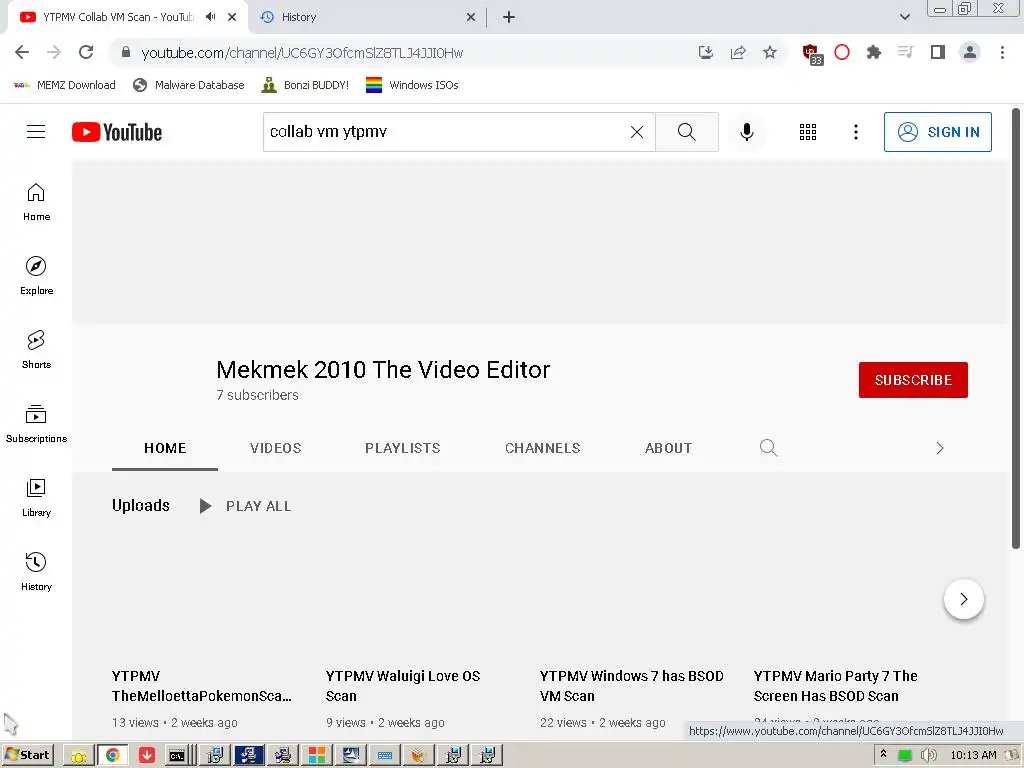The height and width of the screenshot is (768, 1024).
Task: Open video YTPMV Waluigi Love OS Scan
Action: [402, 686]
